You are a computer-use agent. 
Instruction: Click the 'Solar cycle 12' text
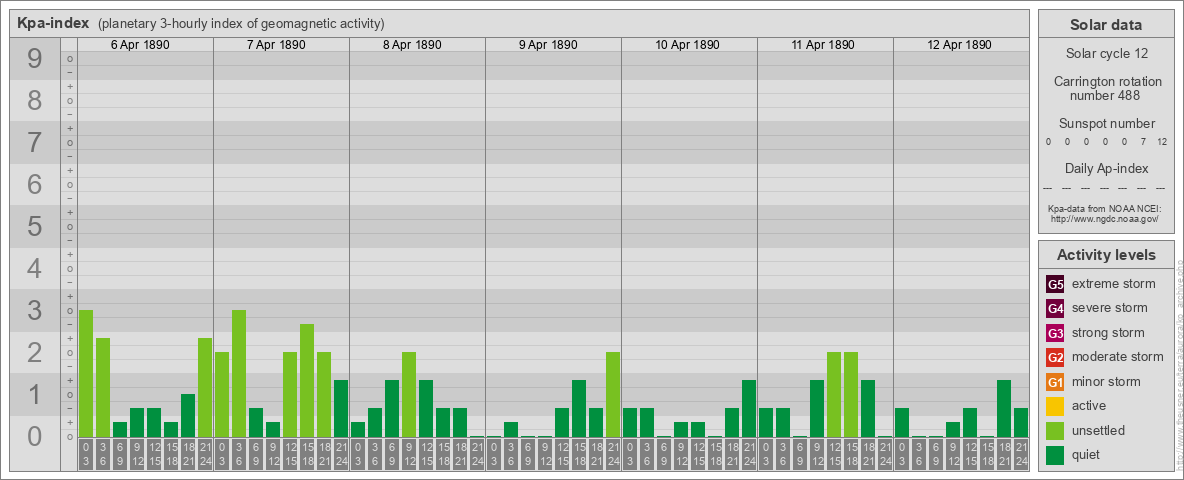(x=1106, y=54)
